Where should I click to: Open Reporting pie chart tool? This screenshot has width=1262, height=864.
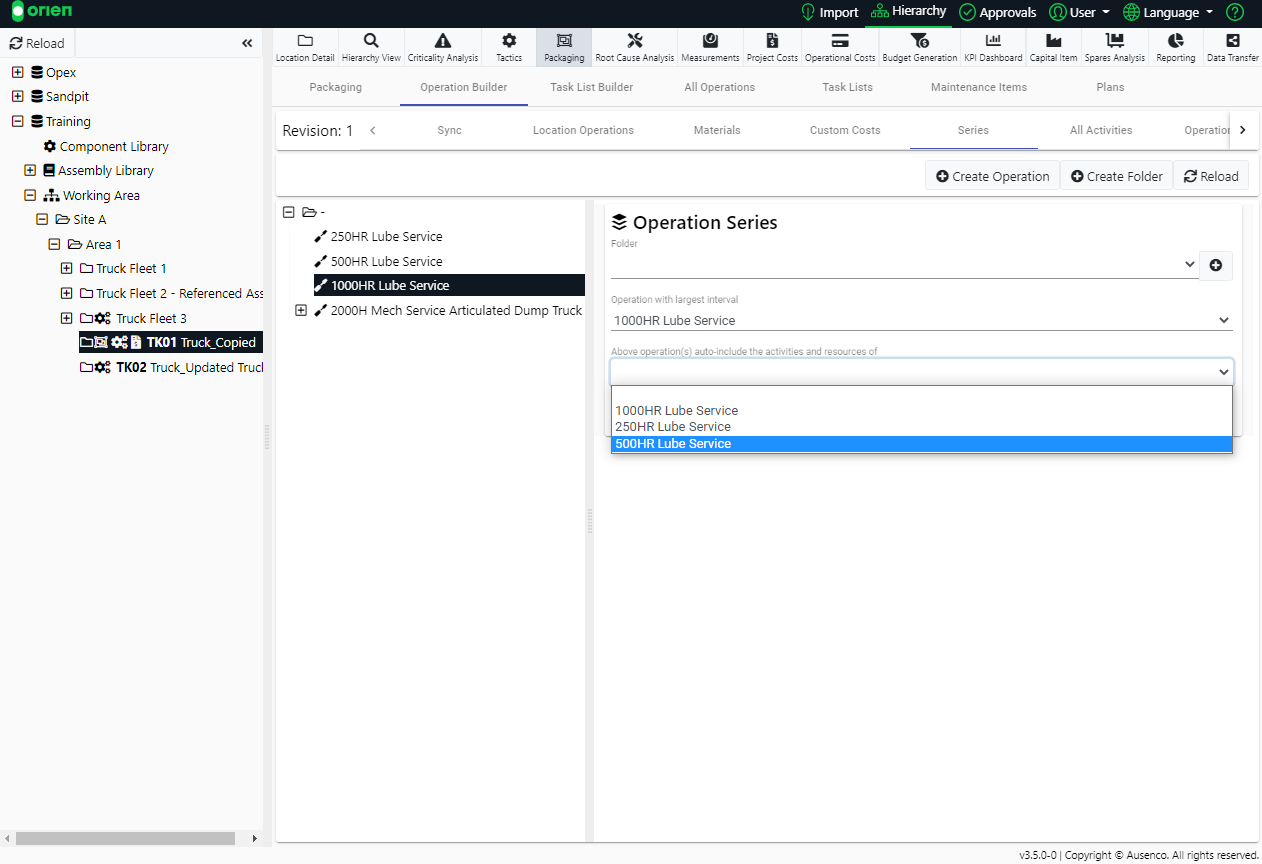(1176, 47)
